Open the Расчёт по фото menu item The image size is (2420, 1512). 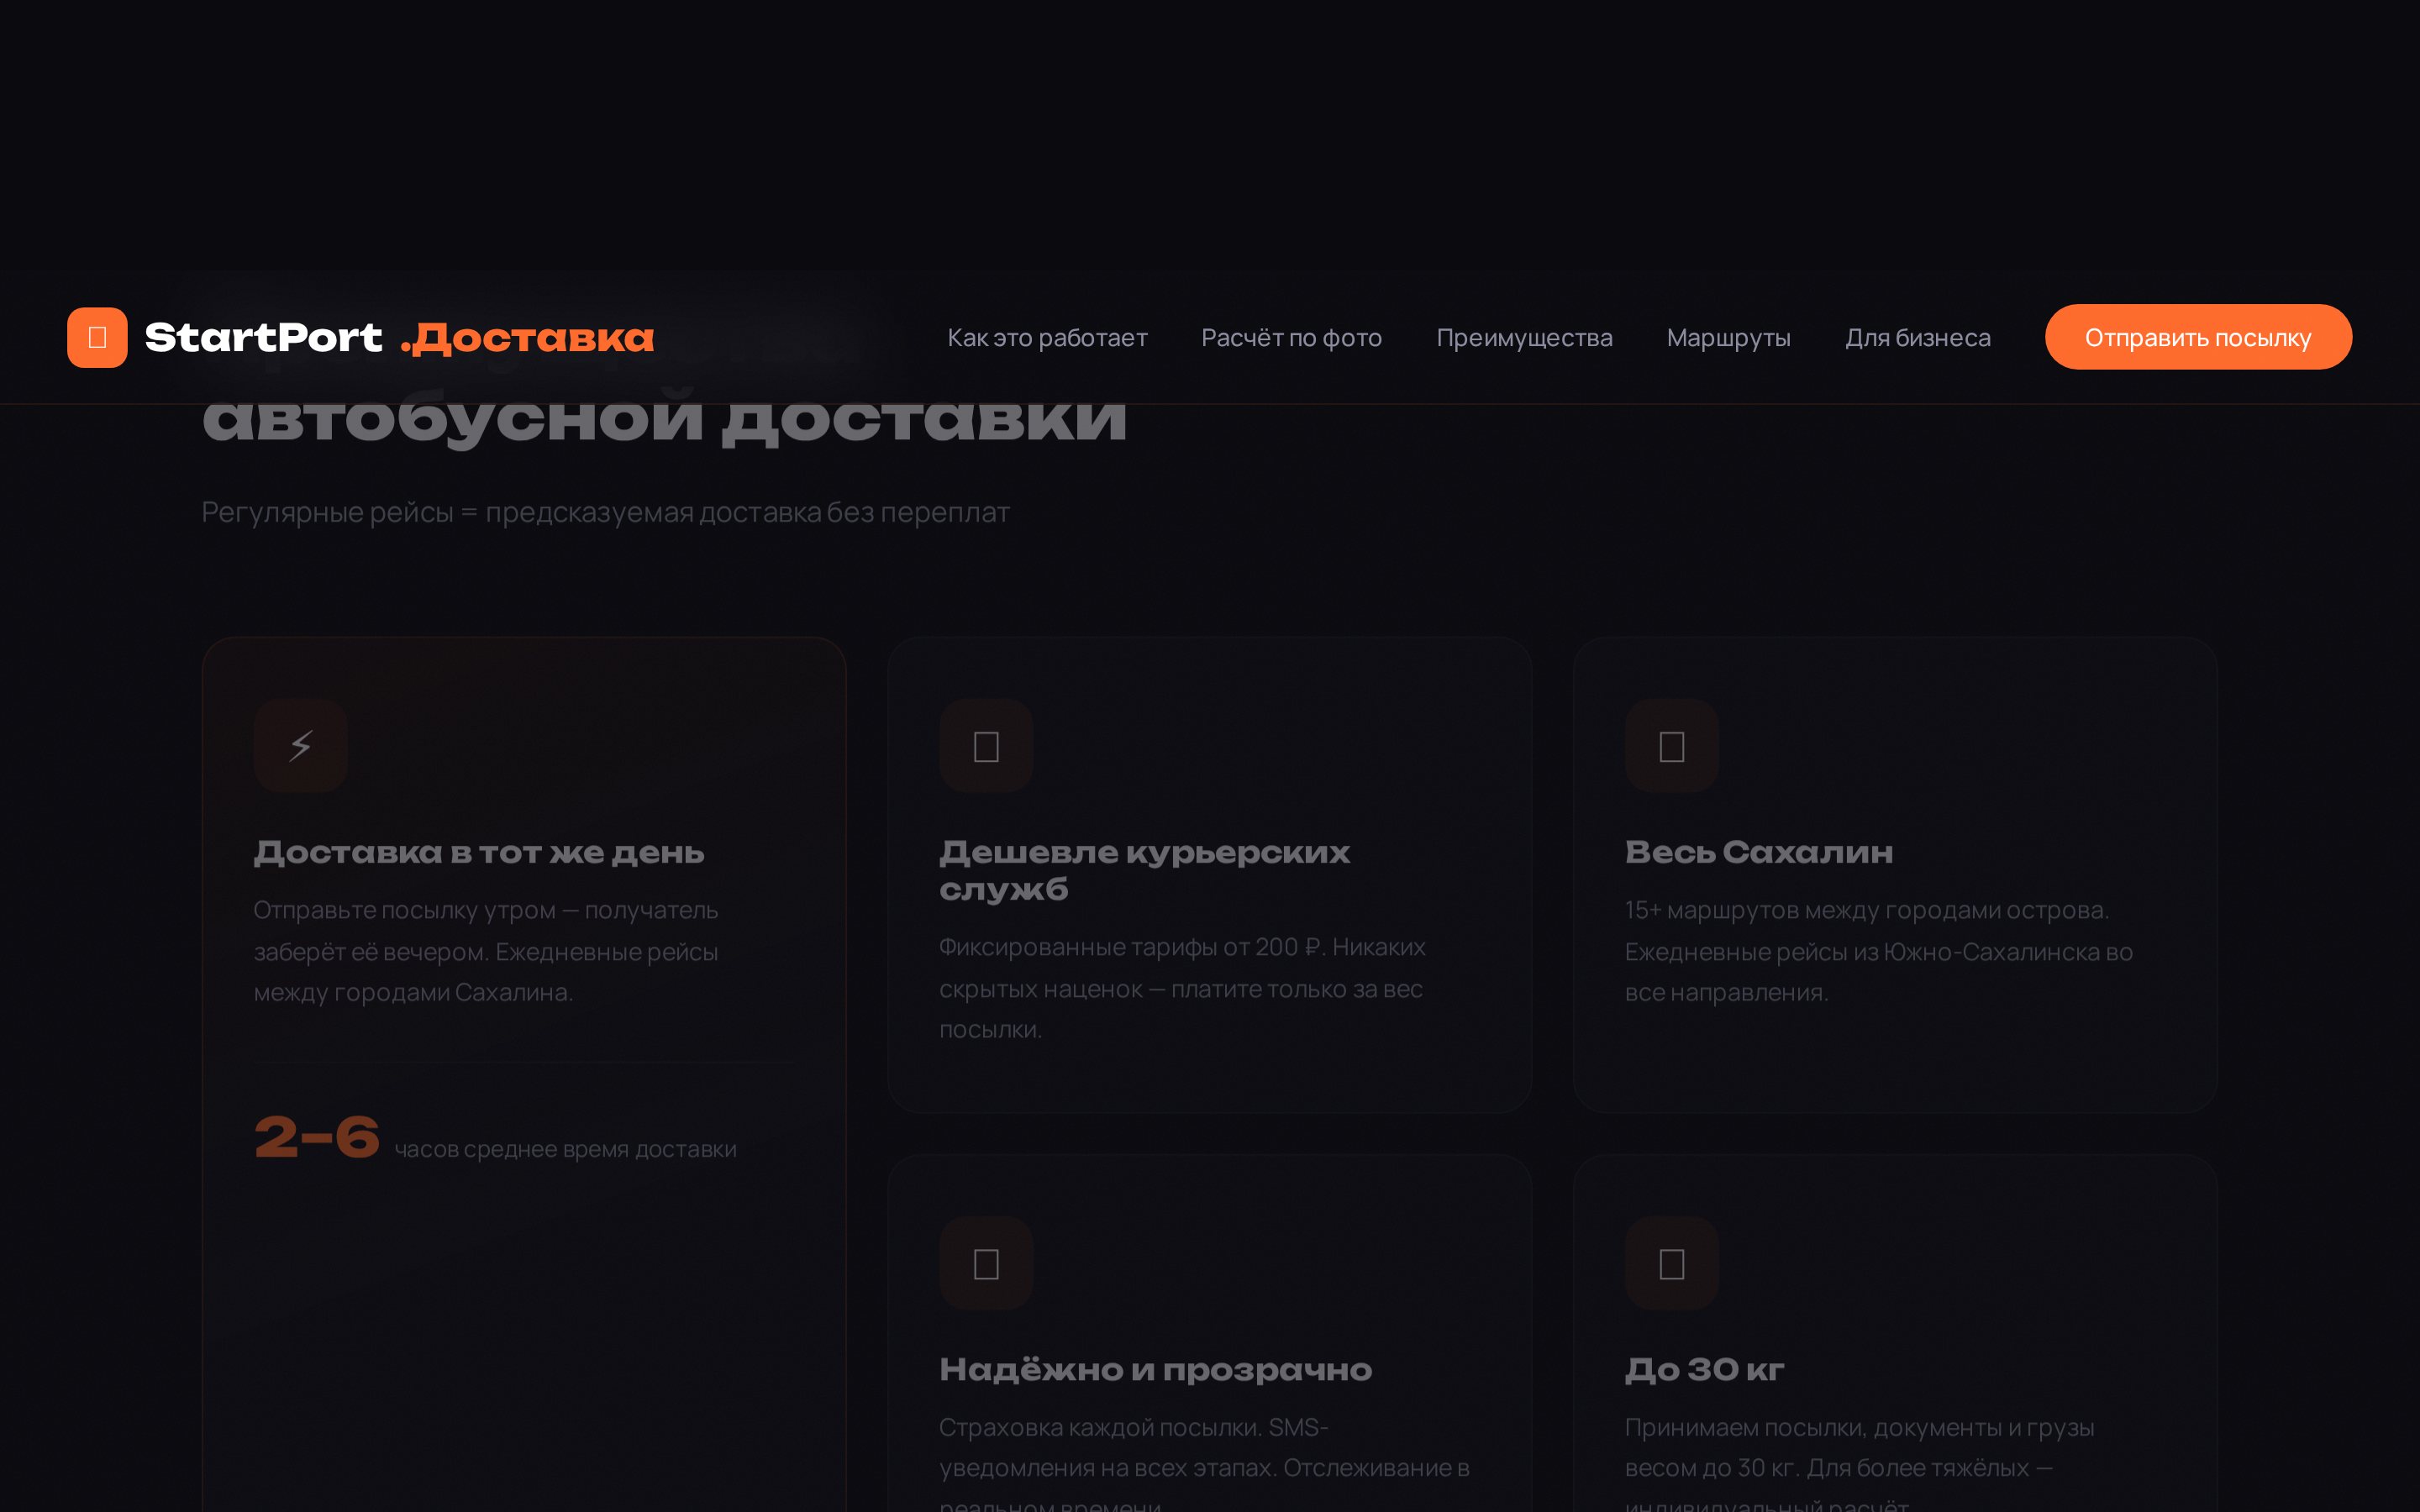(x=1291, y=338)
